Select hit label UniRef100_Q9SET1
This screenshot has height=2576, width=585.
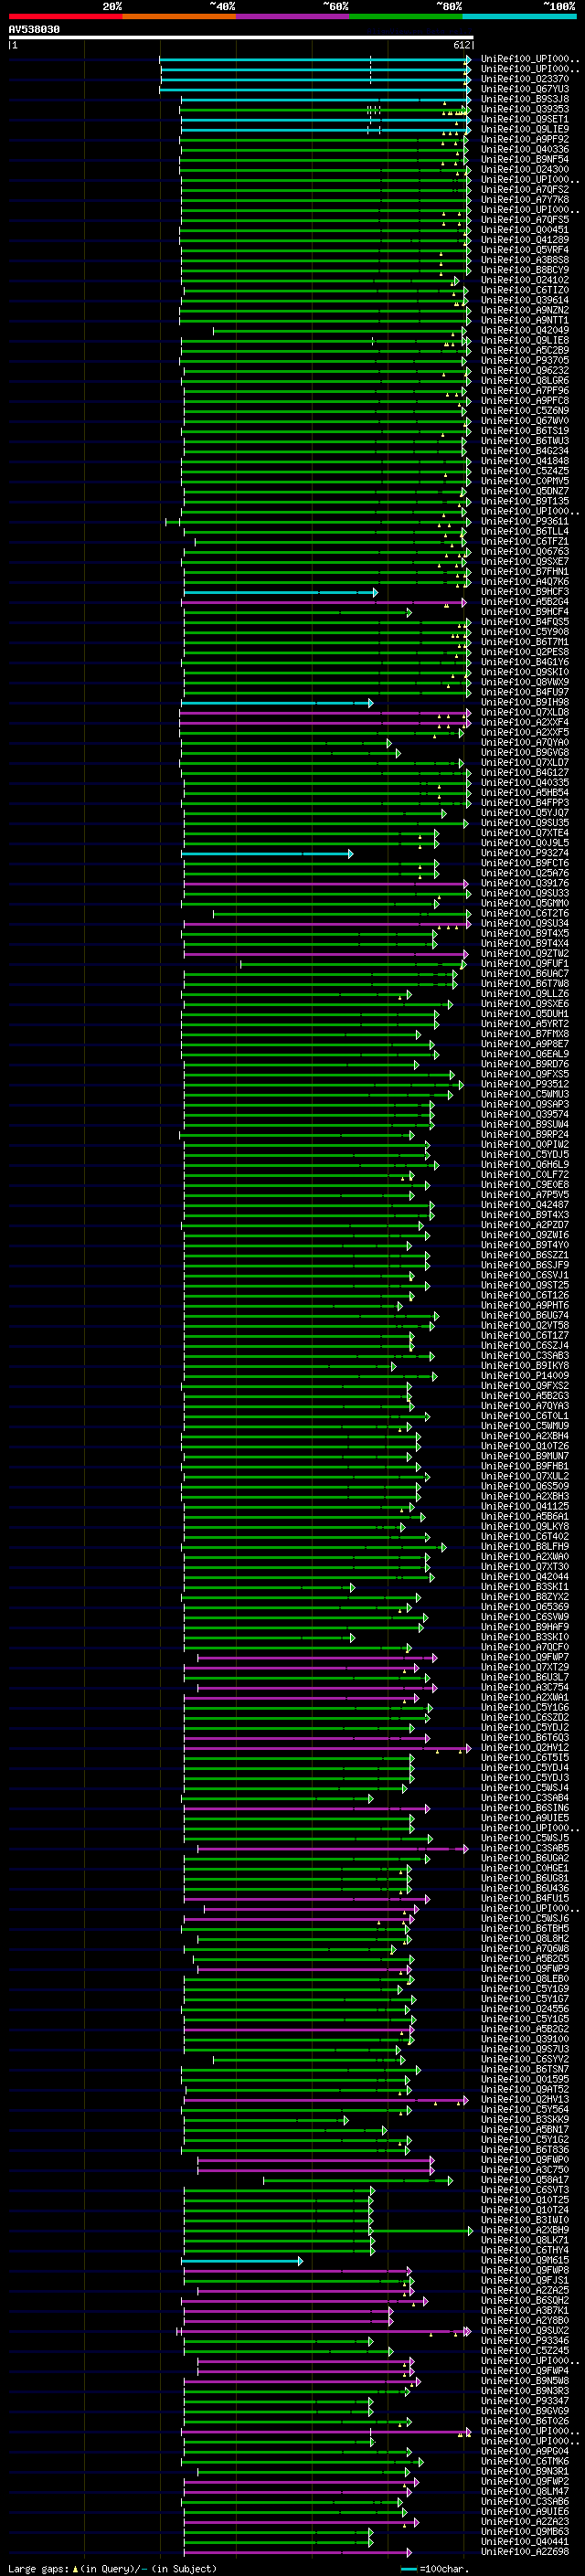point(525,119)
